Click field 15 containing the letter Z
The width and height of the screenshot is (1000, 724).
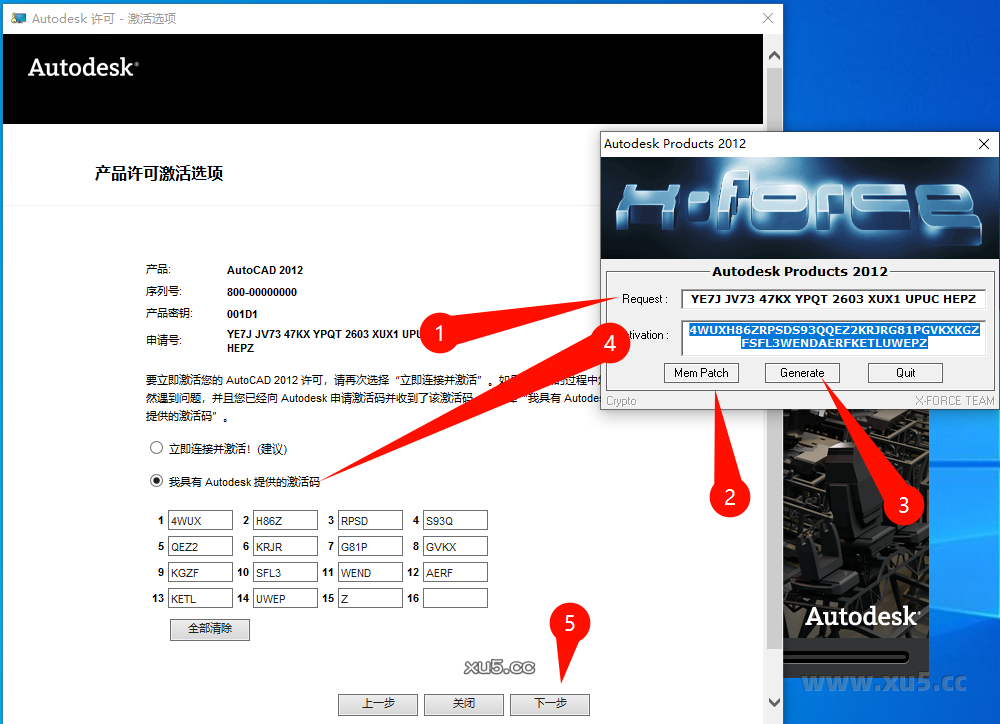pos(370,598)
